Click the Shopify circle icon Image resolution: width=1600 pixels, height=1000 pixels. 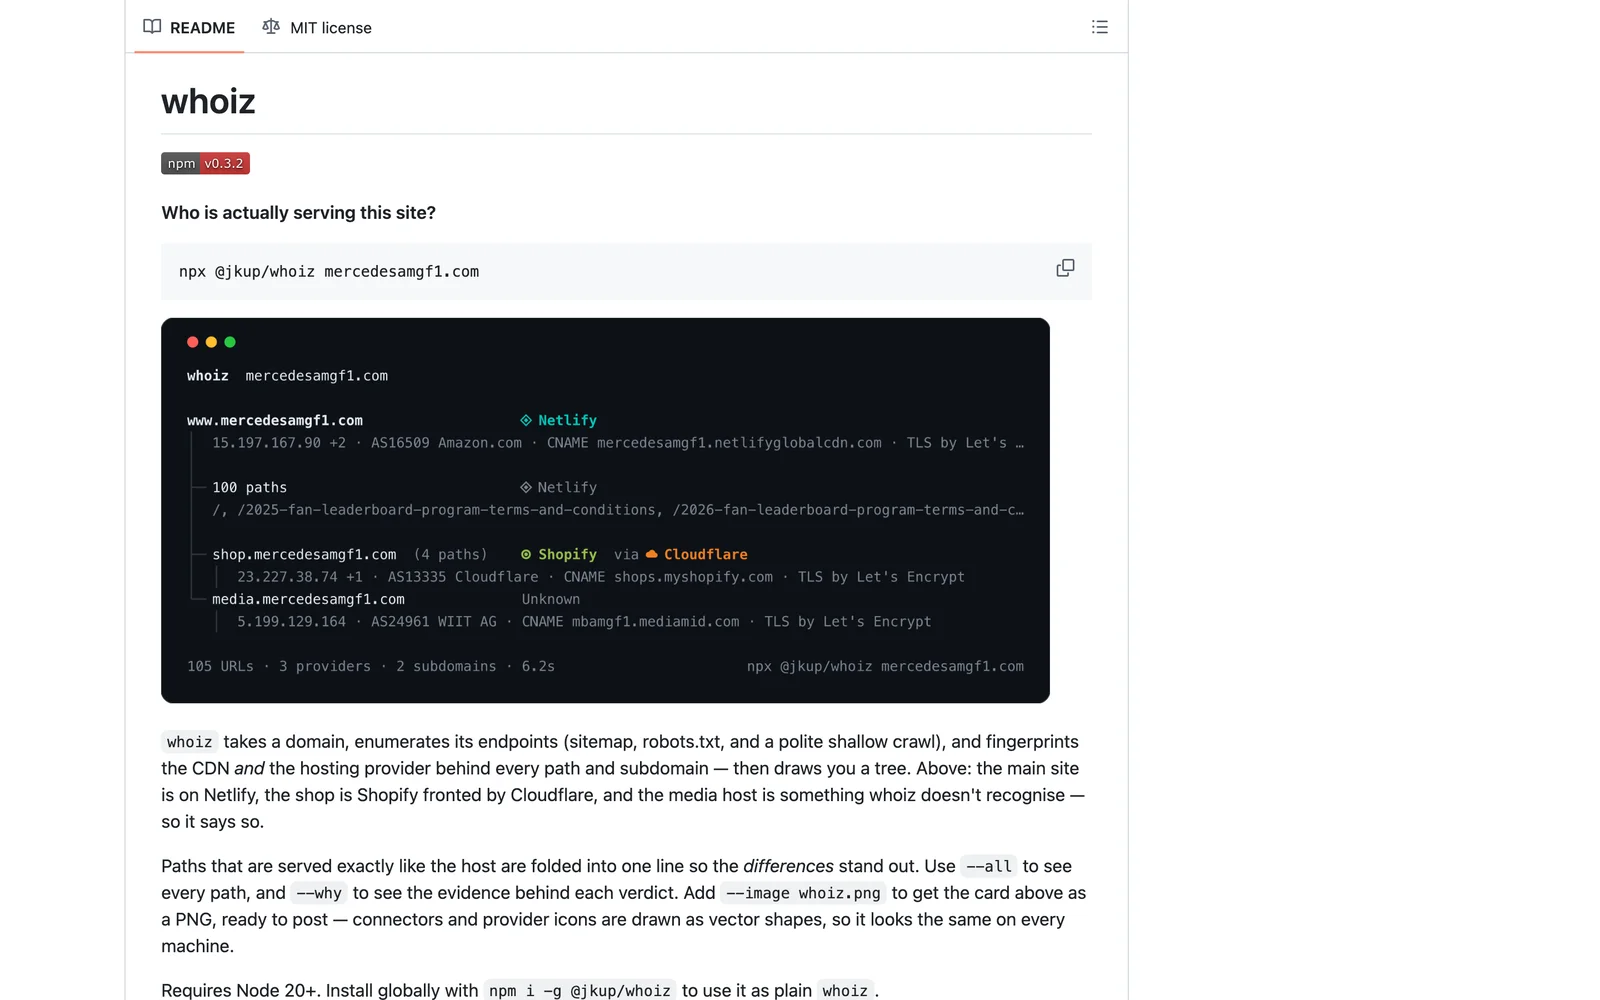click(526, 554)
